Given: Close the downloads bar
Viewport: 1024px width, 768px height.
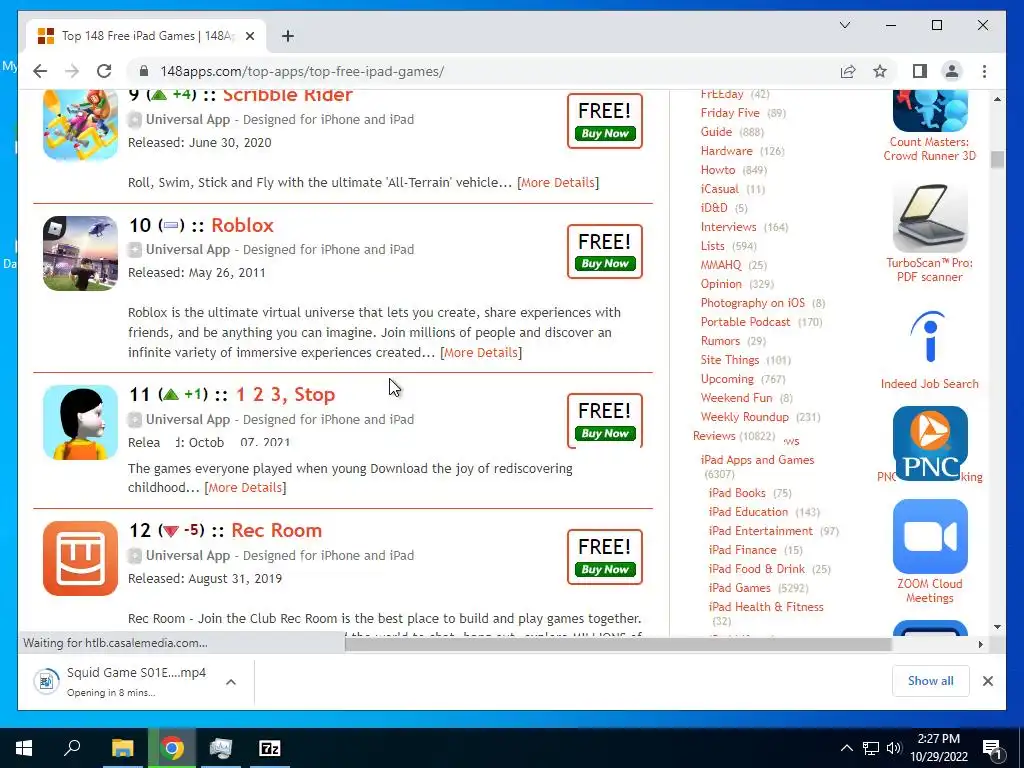Looking at the screenshot, I should pyautogui.click(x=987, y=680).
